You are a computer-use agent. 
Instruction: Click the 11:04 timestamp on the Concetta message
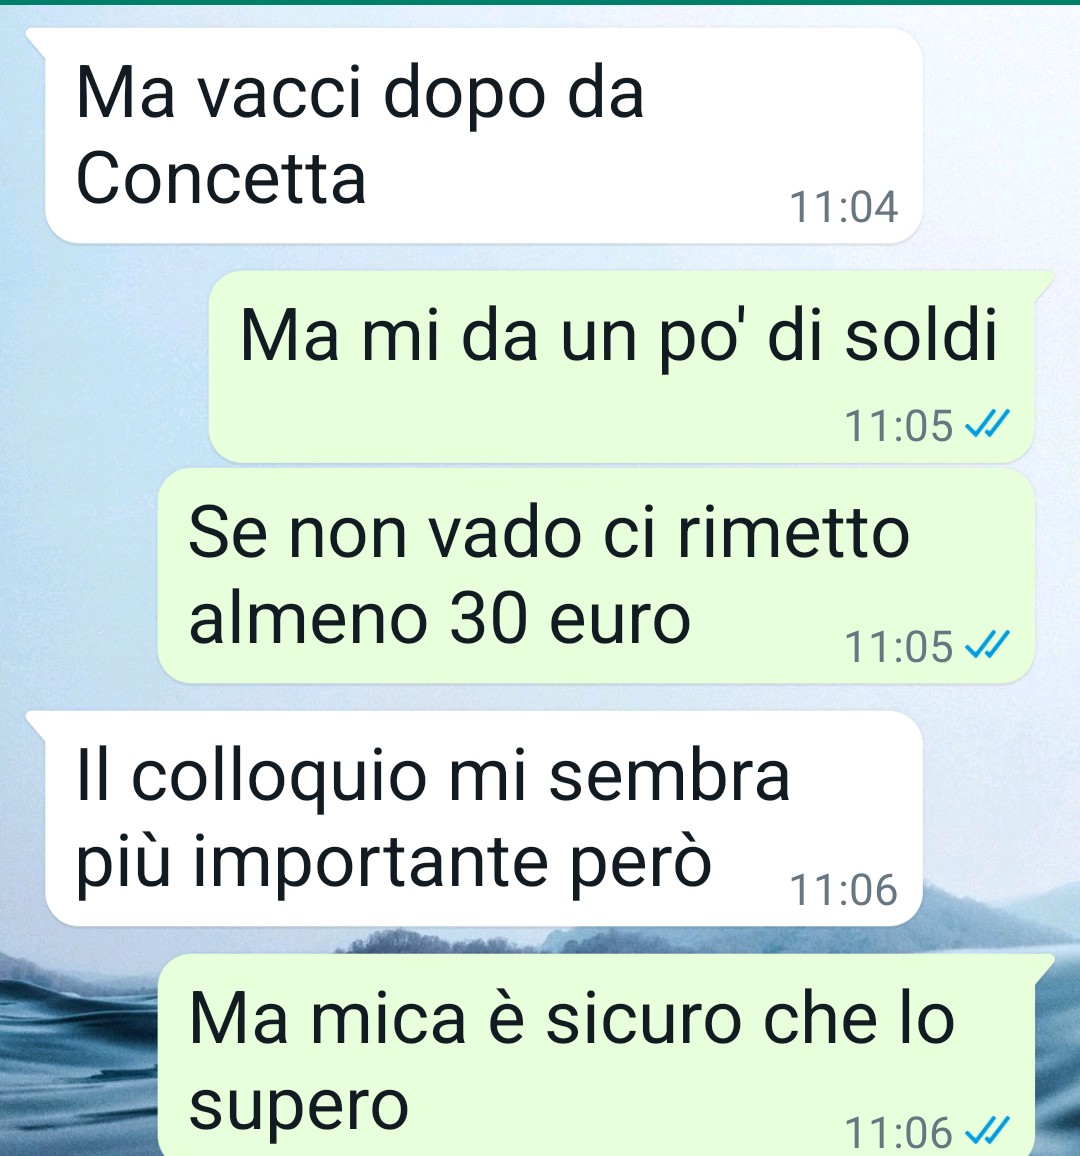pyautogui.click(x=844, y=206)
